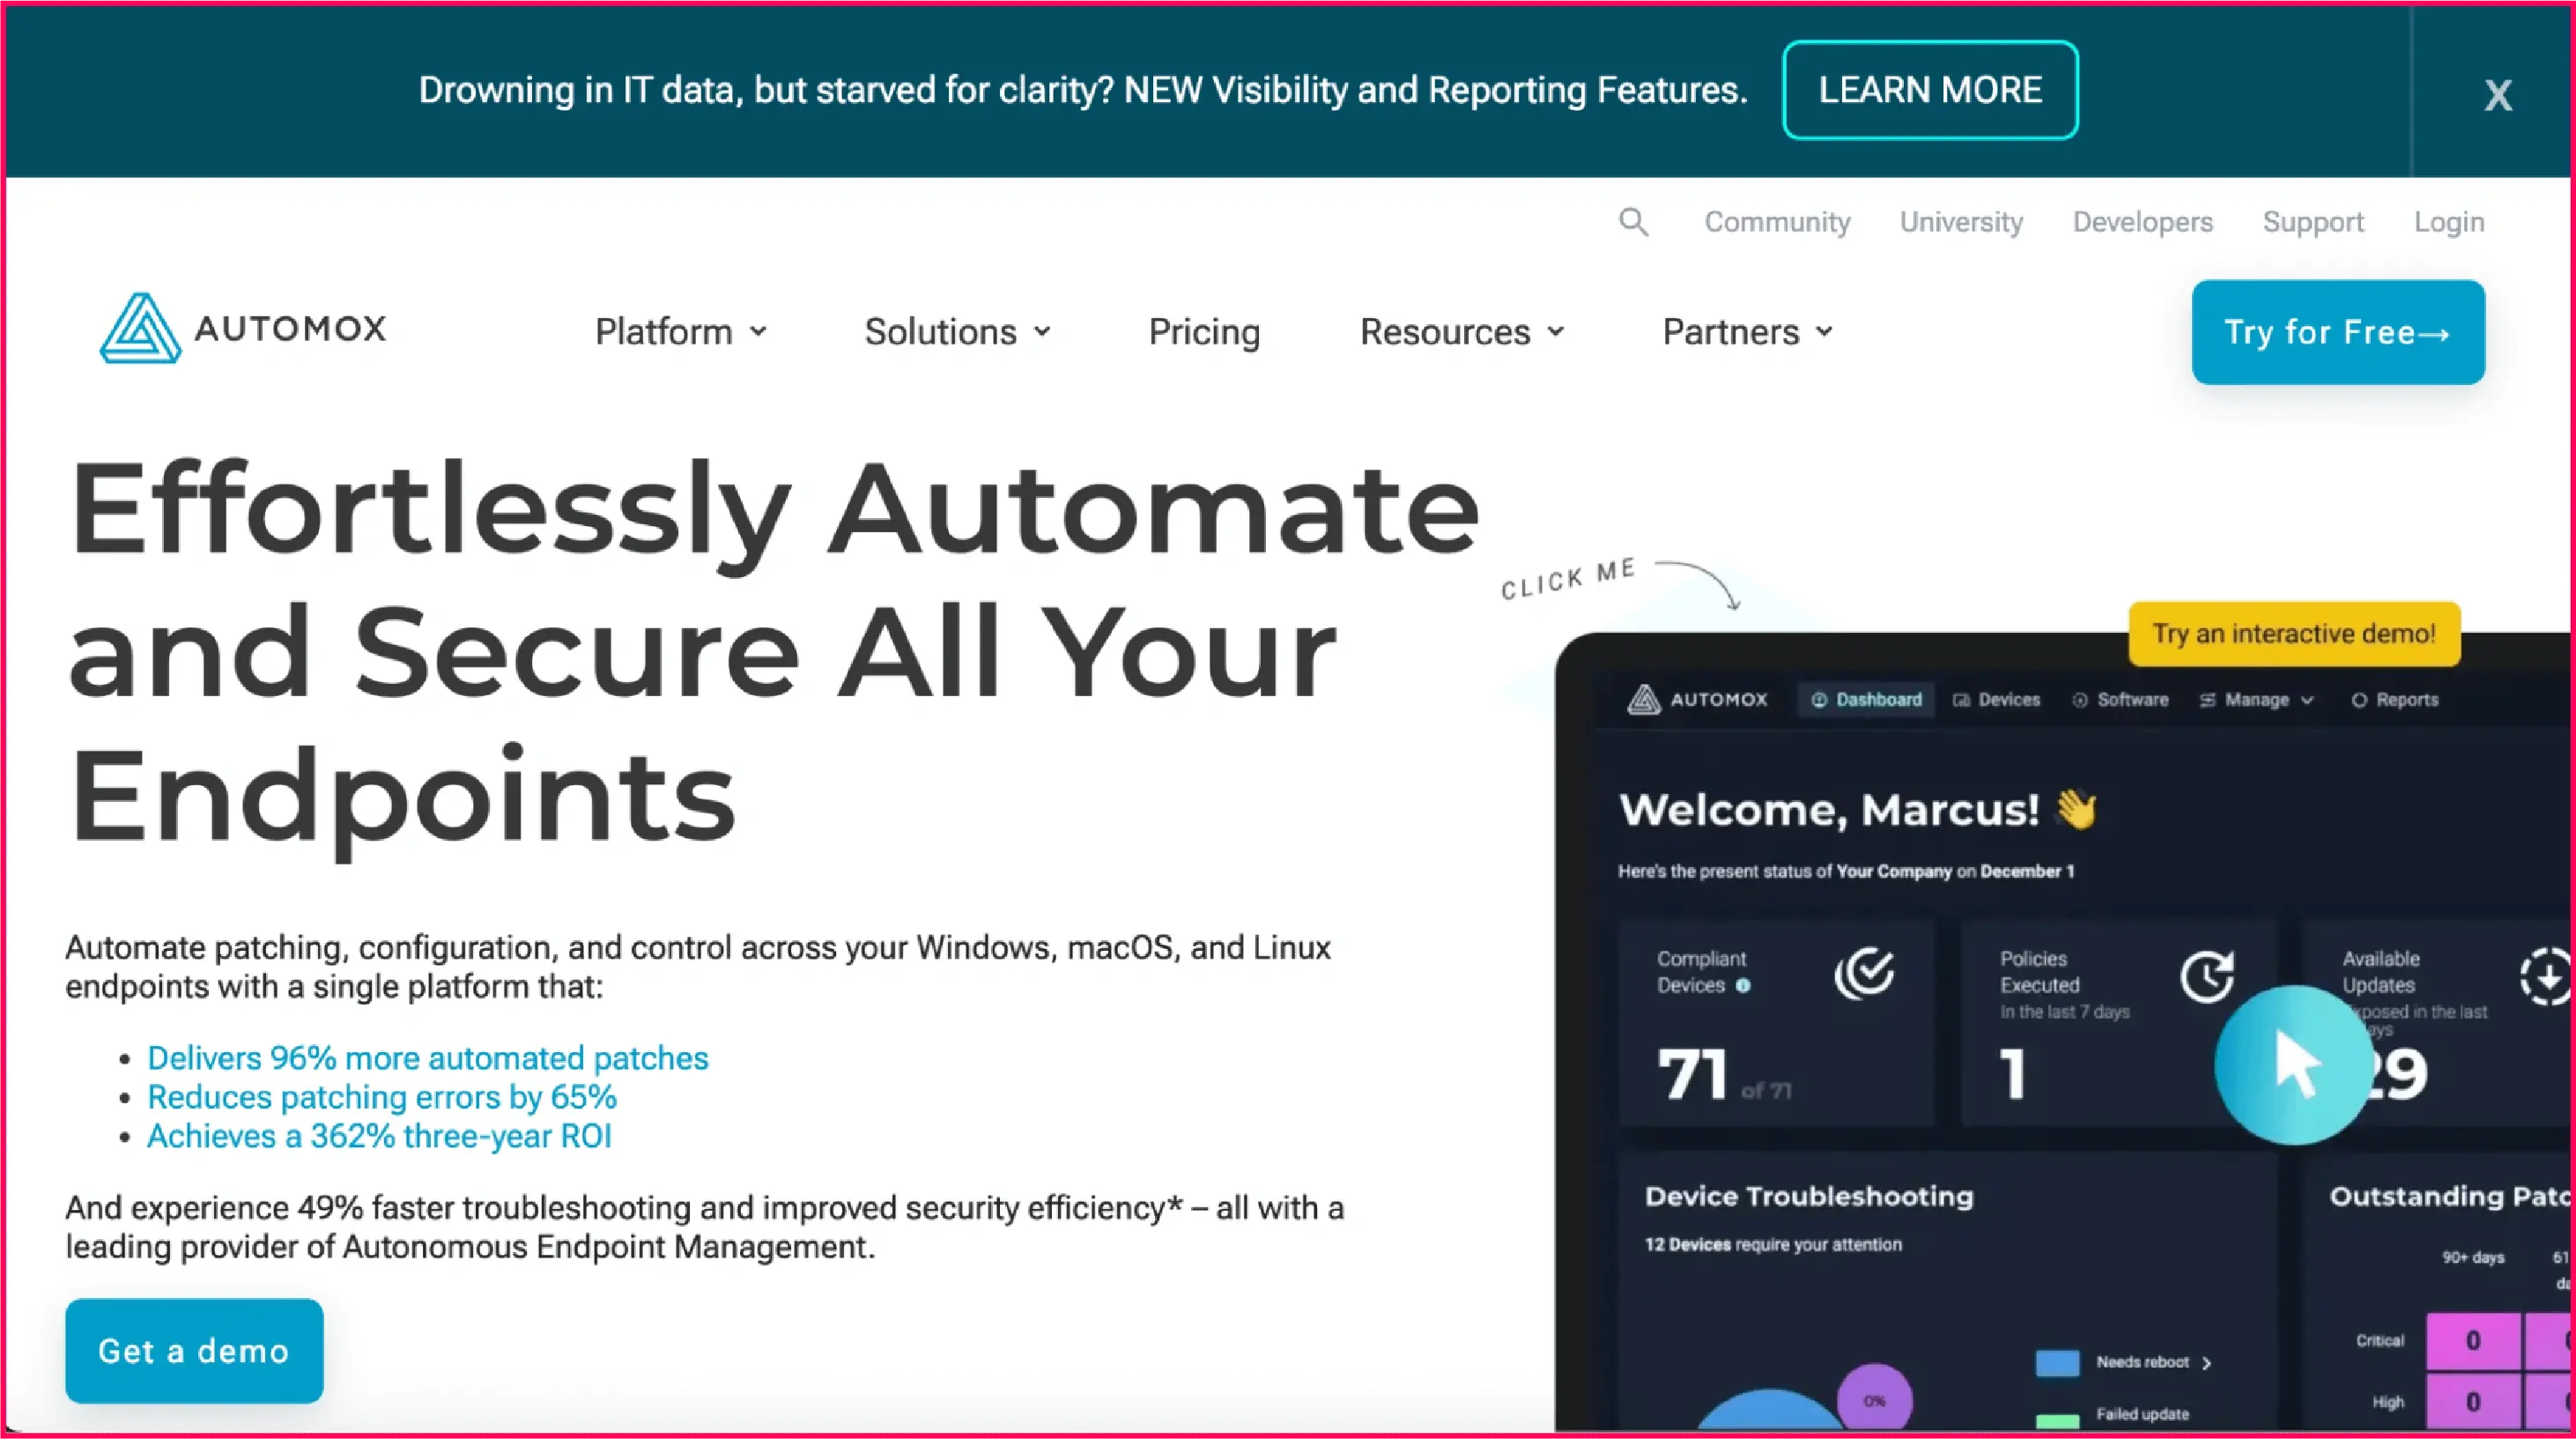Open the Software section in the demo navbar
Screen dimensions: 2576x1439
tap(2082, 699)
